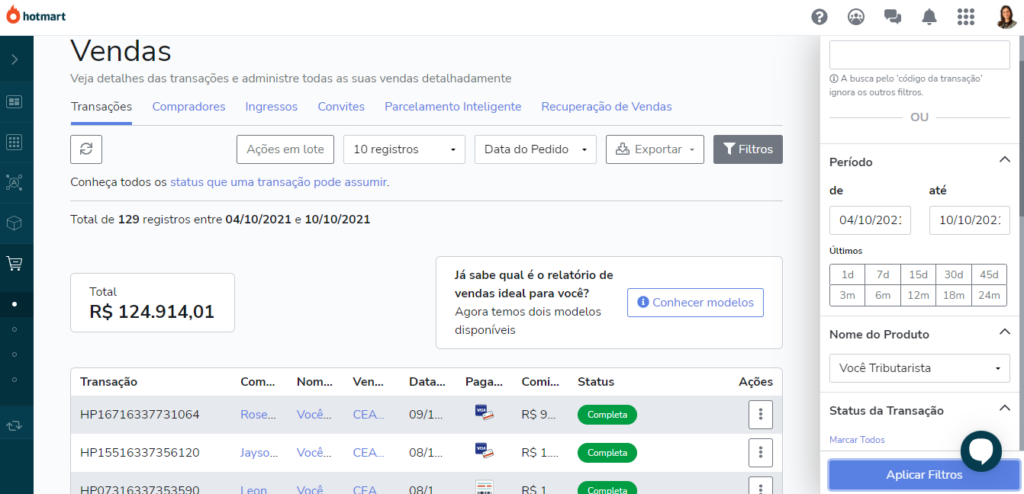The image size is (1024, 494).
Task: Click the Aplicar Filtros button
Action: coord(923,474)
